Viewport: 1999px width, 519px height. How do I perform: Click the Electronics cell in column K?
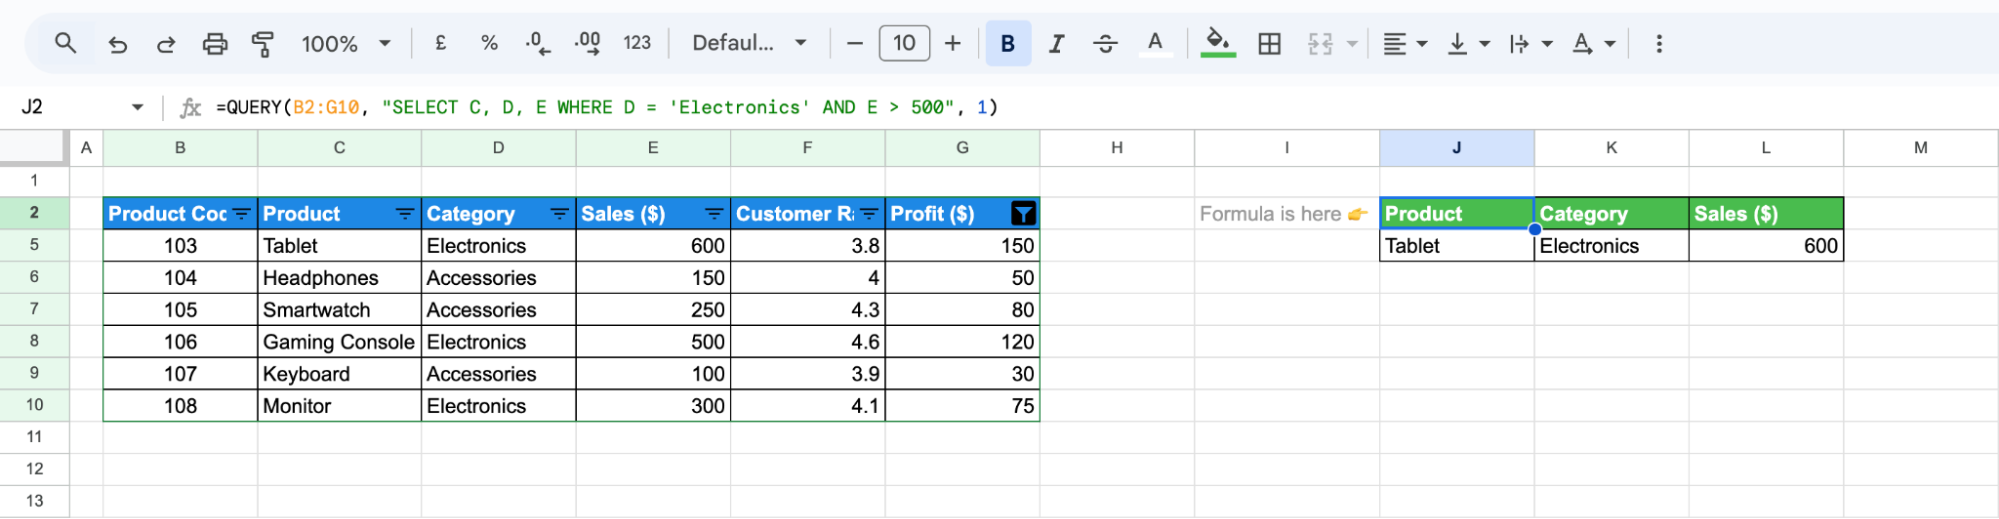tap(1612, 246)
